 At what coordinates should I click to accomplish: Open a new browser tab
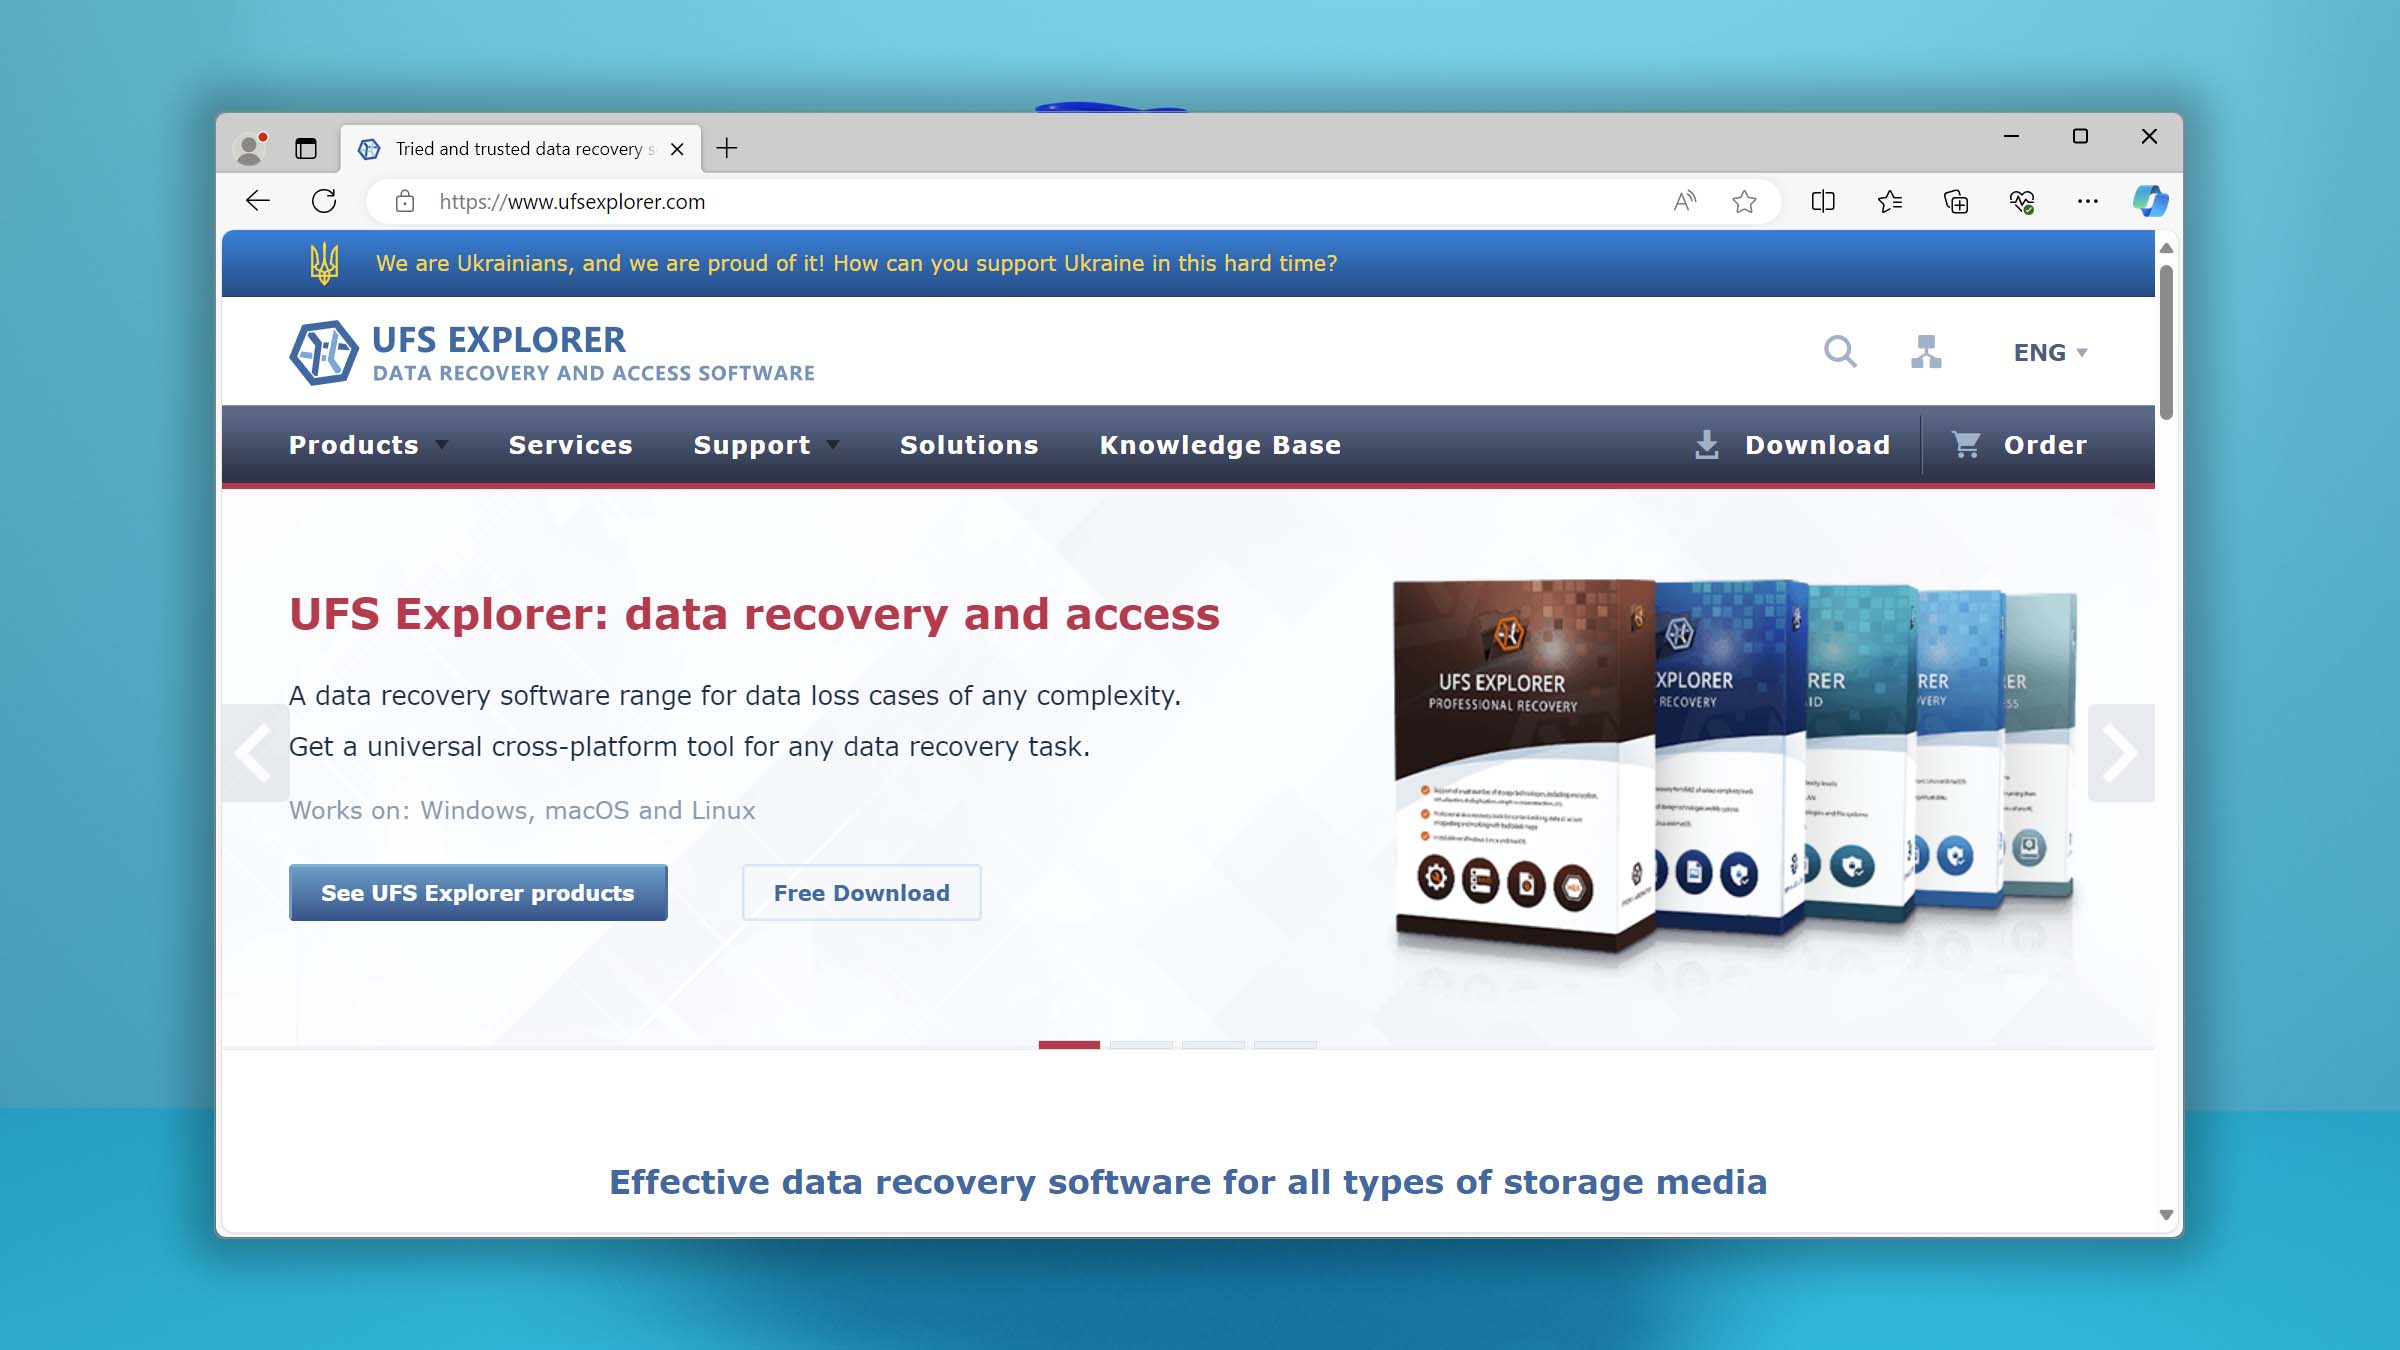tap(727, 148)
